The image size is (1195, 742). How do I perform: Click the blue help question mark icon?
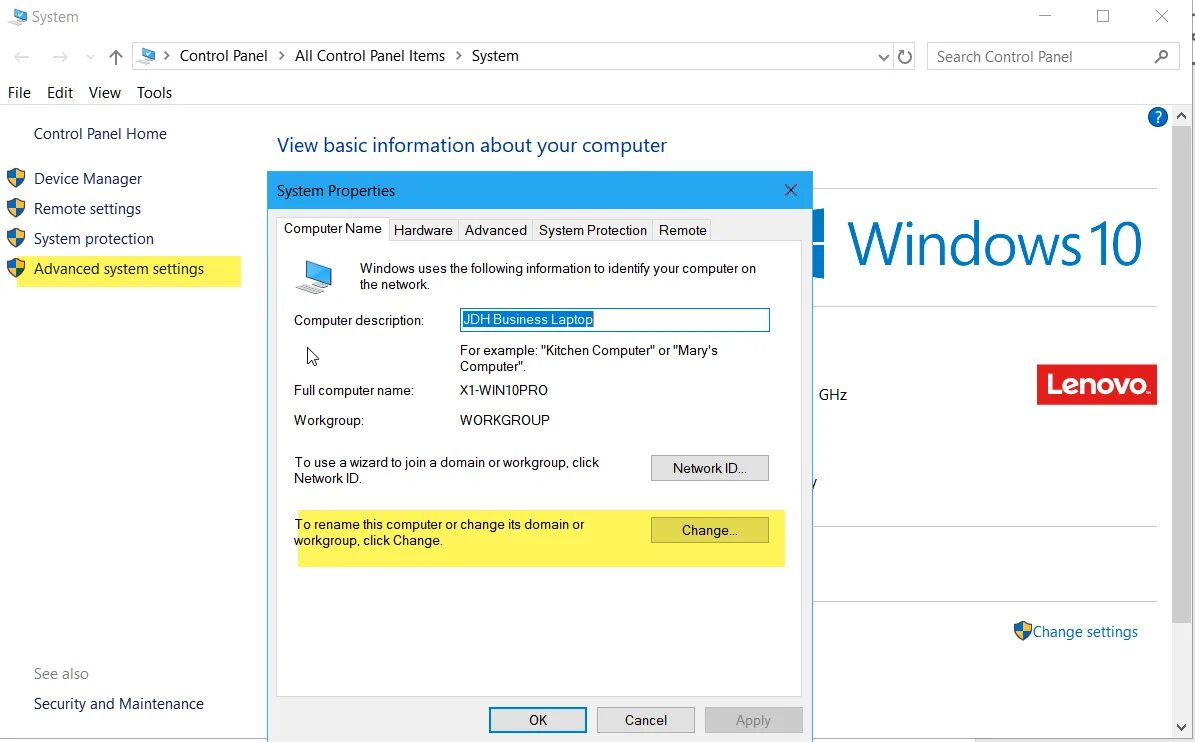point(1157,117)
